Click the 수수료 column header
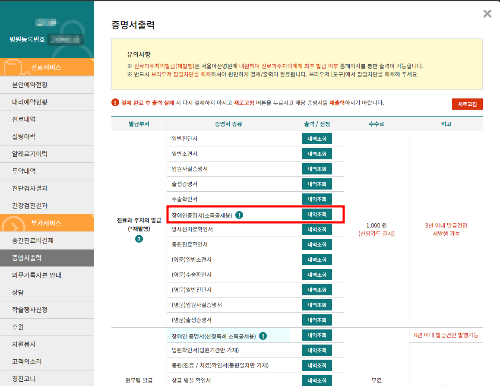 [376, 124]
